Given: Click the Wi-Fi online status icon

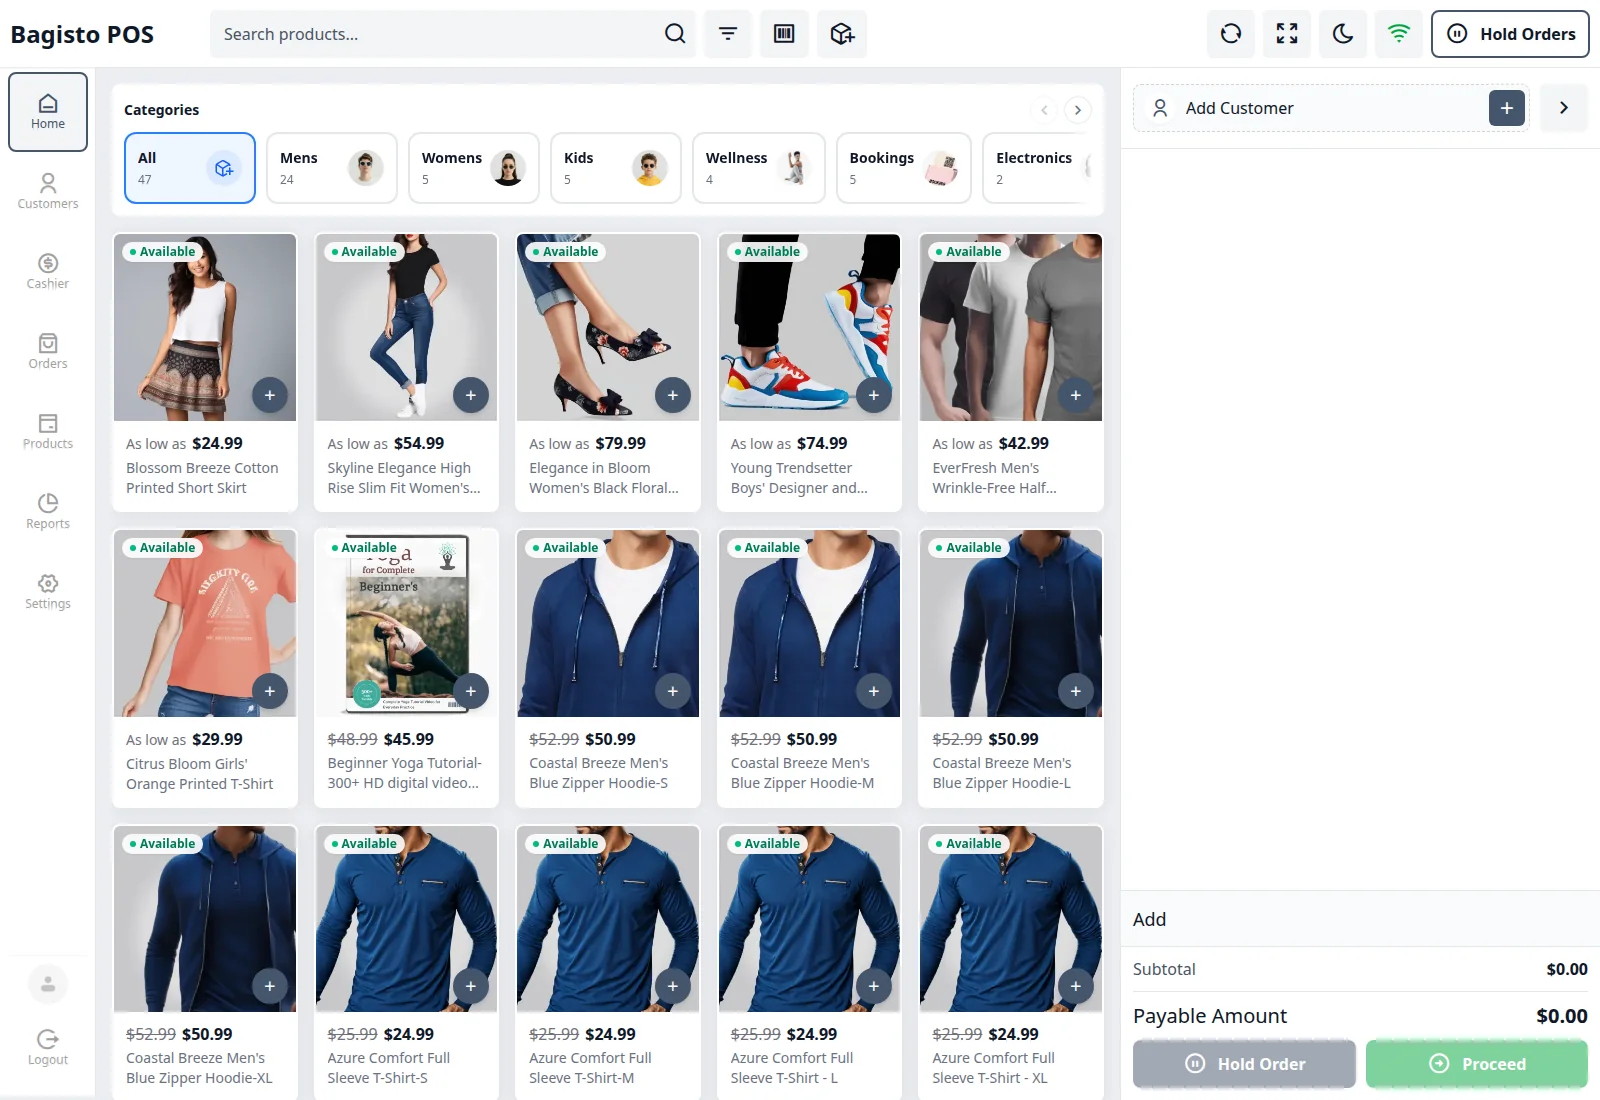Looking at the screenshot, I should 1399,34.
